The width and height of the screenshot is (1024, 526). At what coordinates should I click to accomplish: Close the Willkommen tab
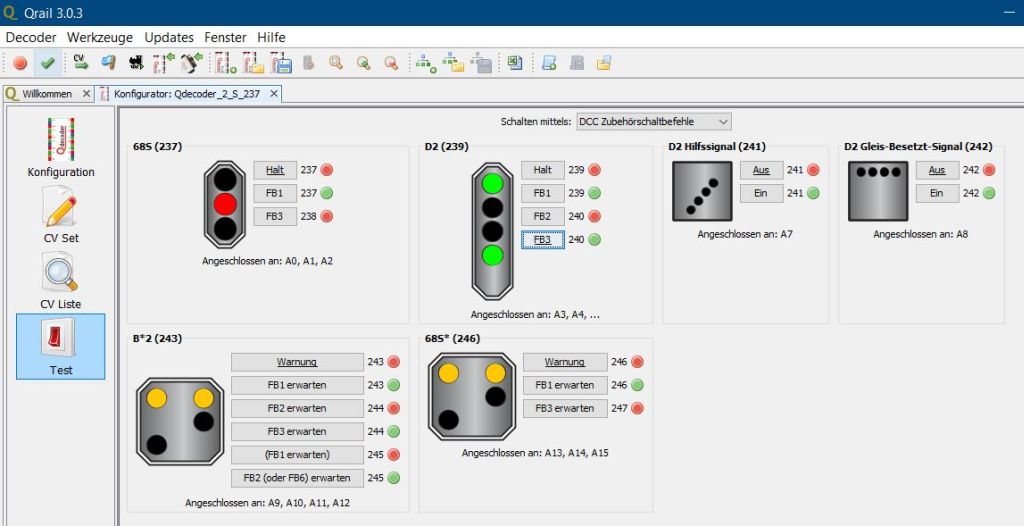86,94
